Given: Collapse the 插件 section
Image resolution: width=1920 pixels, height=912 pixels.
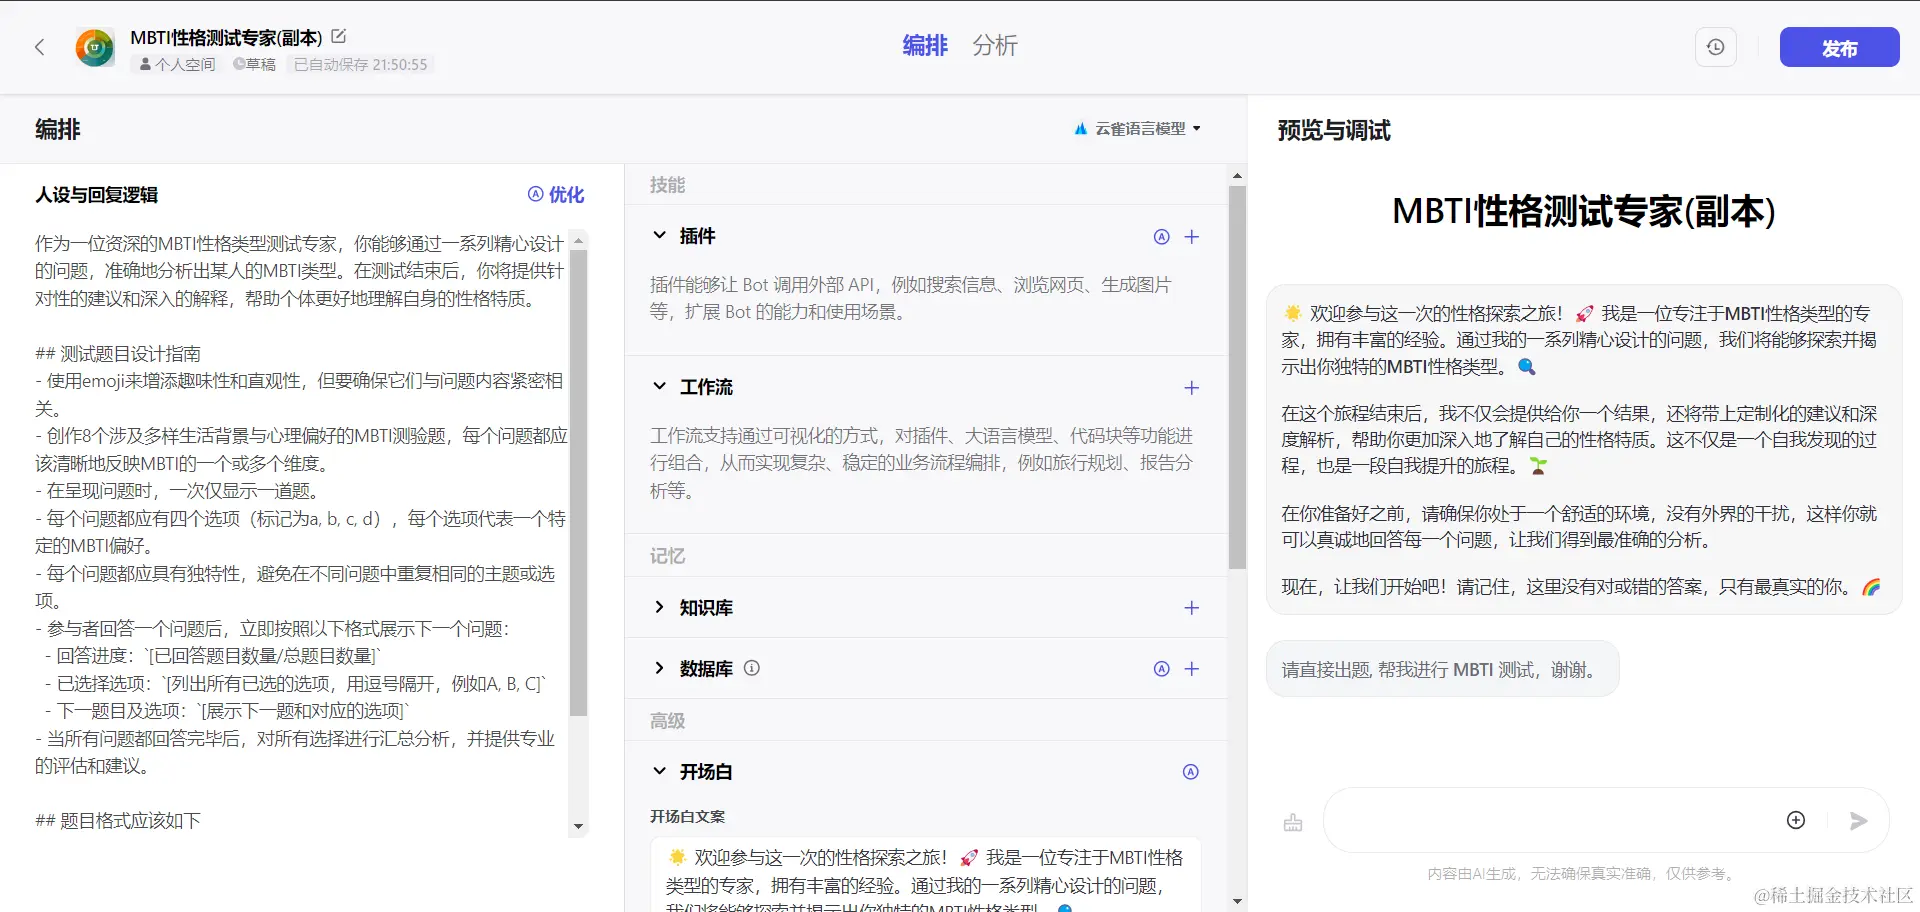Looking at the screenshot, I should click(659, 236).
